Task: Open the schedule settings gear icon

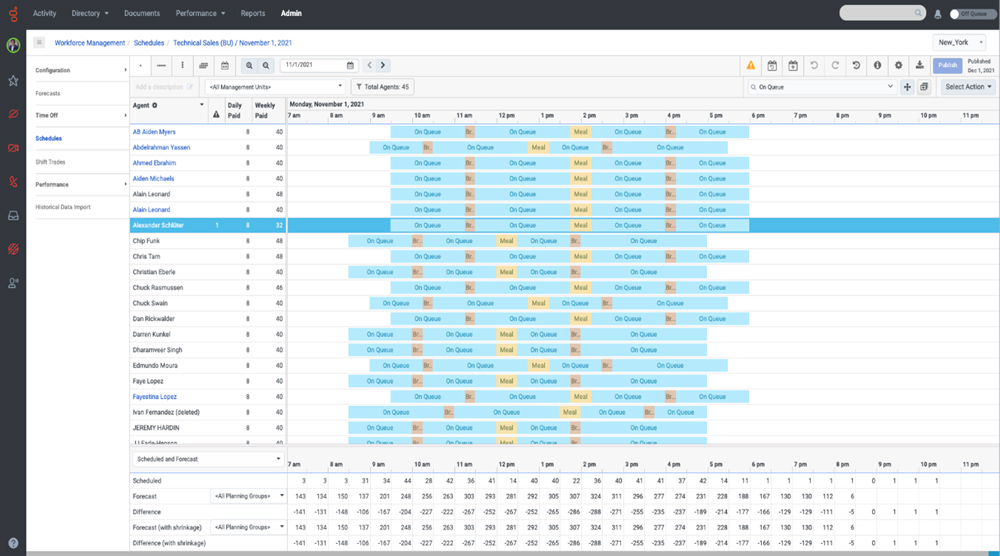Action: [898, 65]
